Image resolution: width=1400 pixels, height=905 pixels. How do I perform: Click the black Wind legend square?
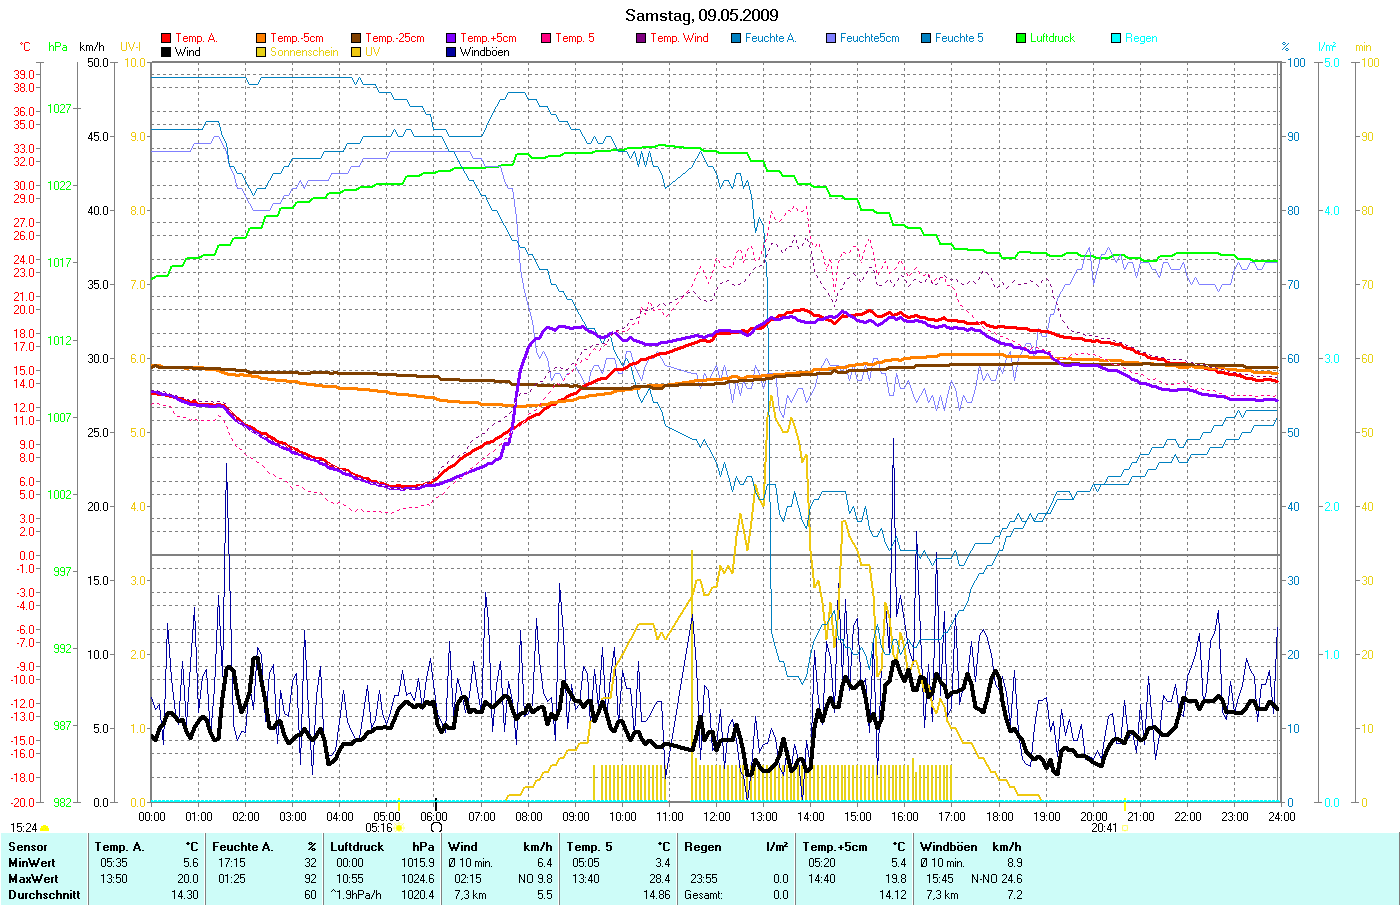tap(166, 52)
